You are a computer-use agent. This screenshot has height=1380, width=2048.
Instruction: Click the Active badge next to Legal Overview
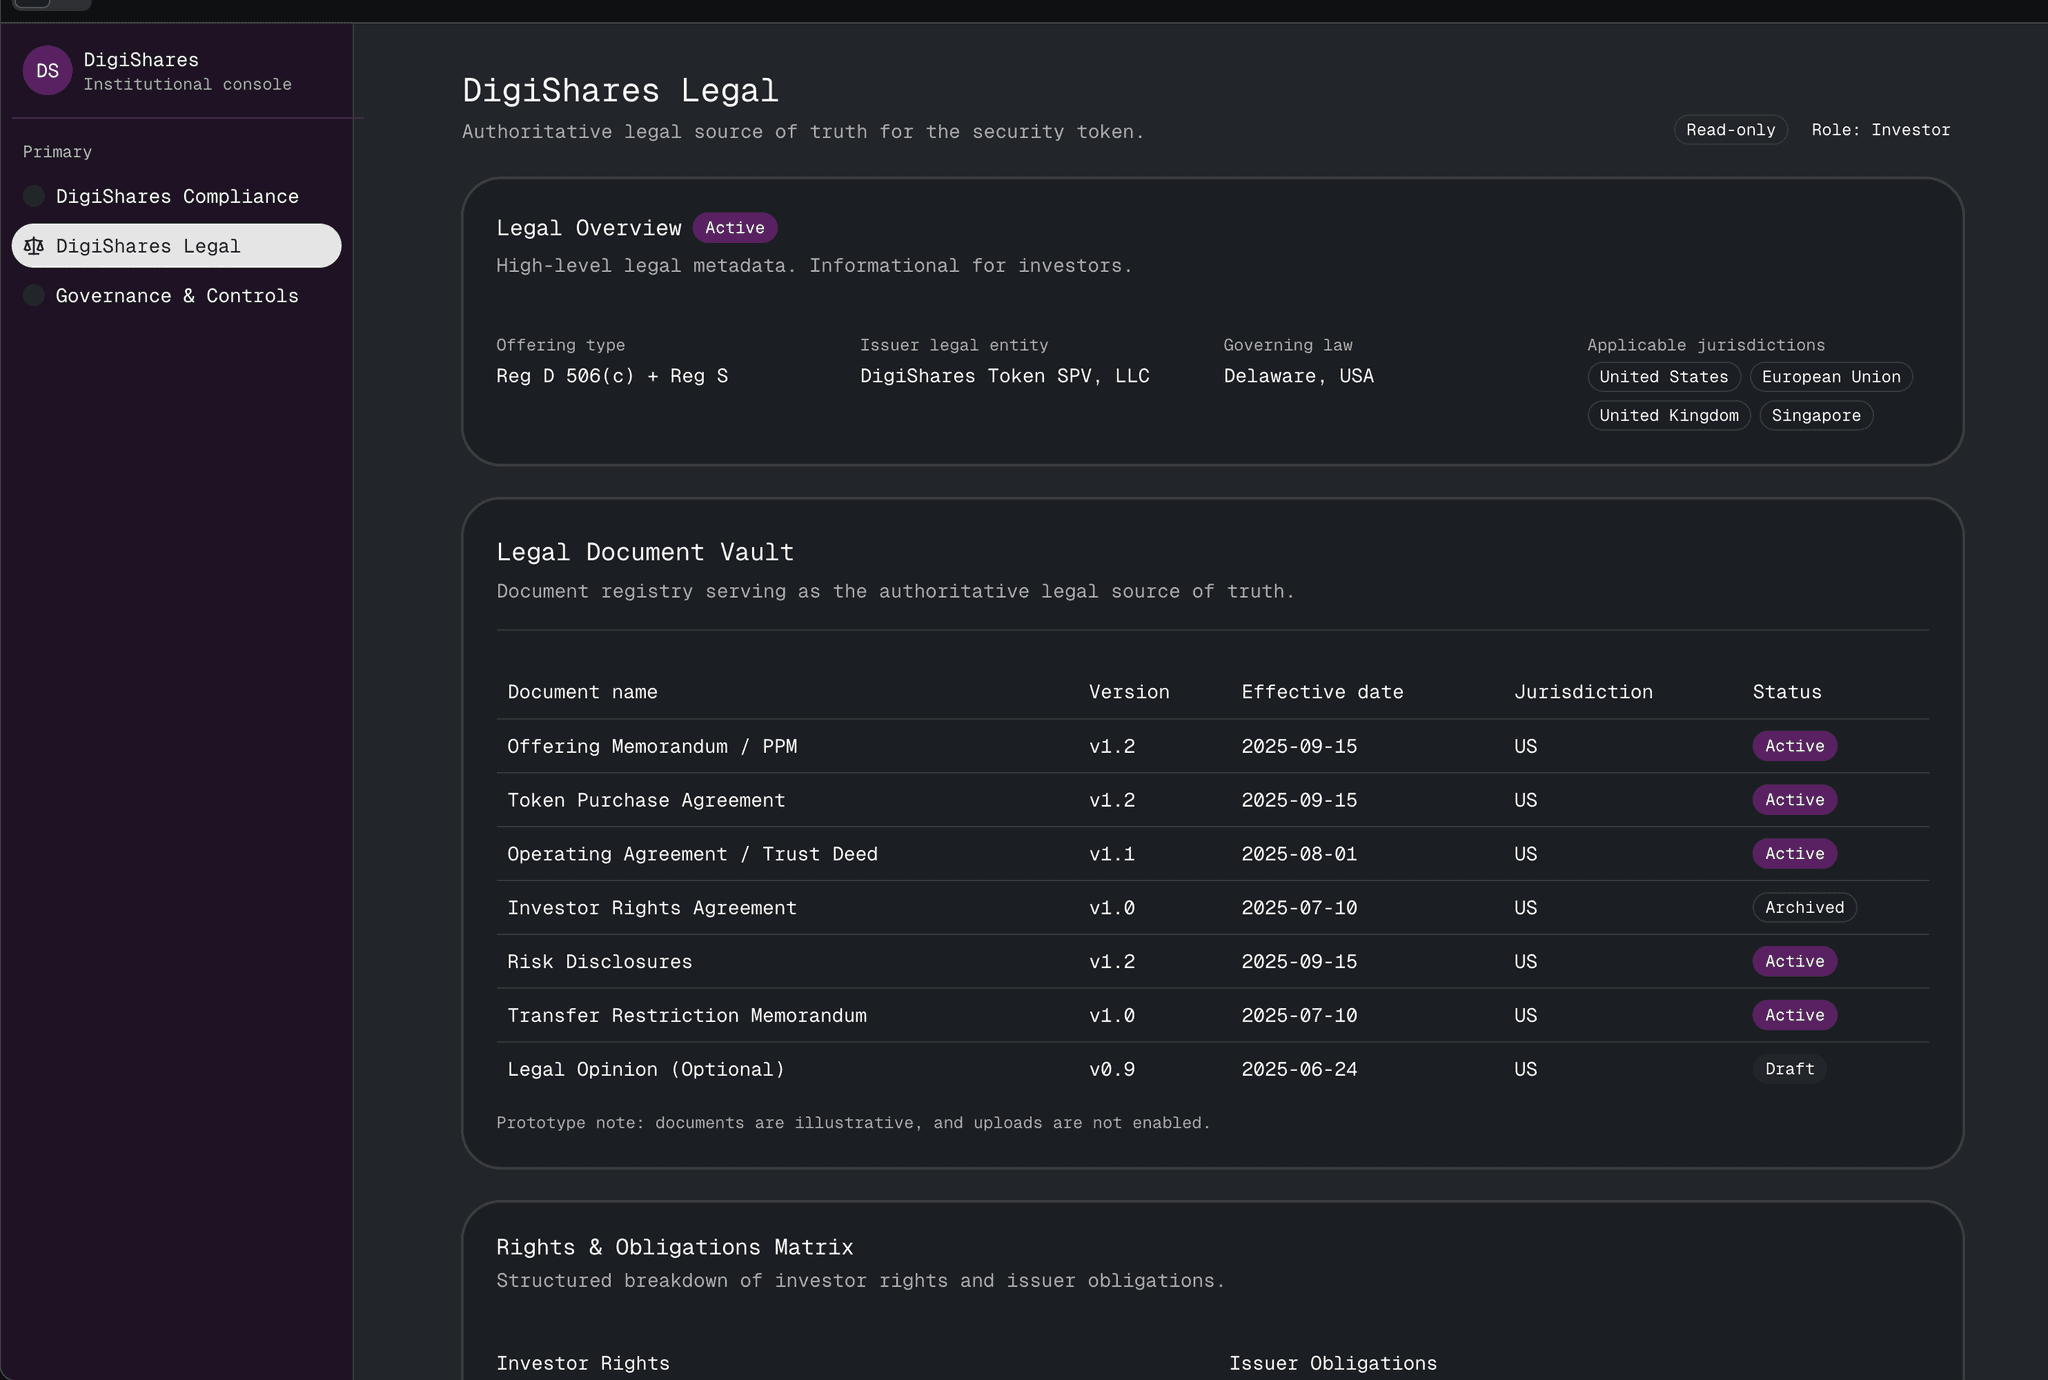(734, 228)
